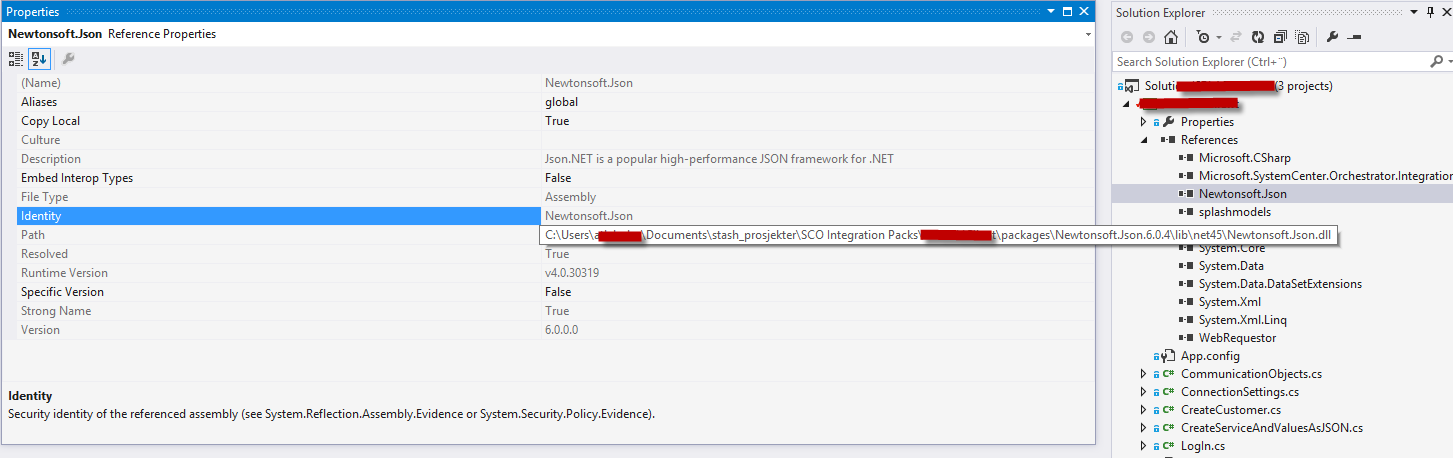Open Newtonsoft.Json object selector dropdown
The height and width of the screenshot is (458, 1453).
point(1088,34)
